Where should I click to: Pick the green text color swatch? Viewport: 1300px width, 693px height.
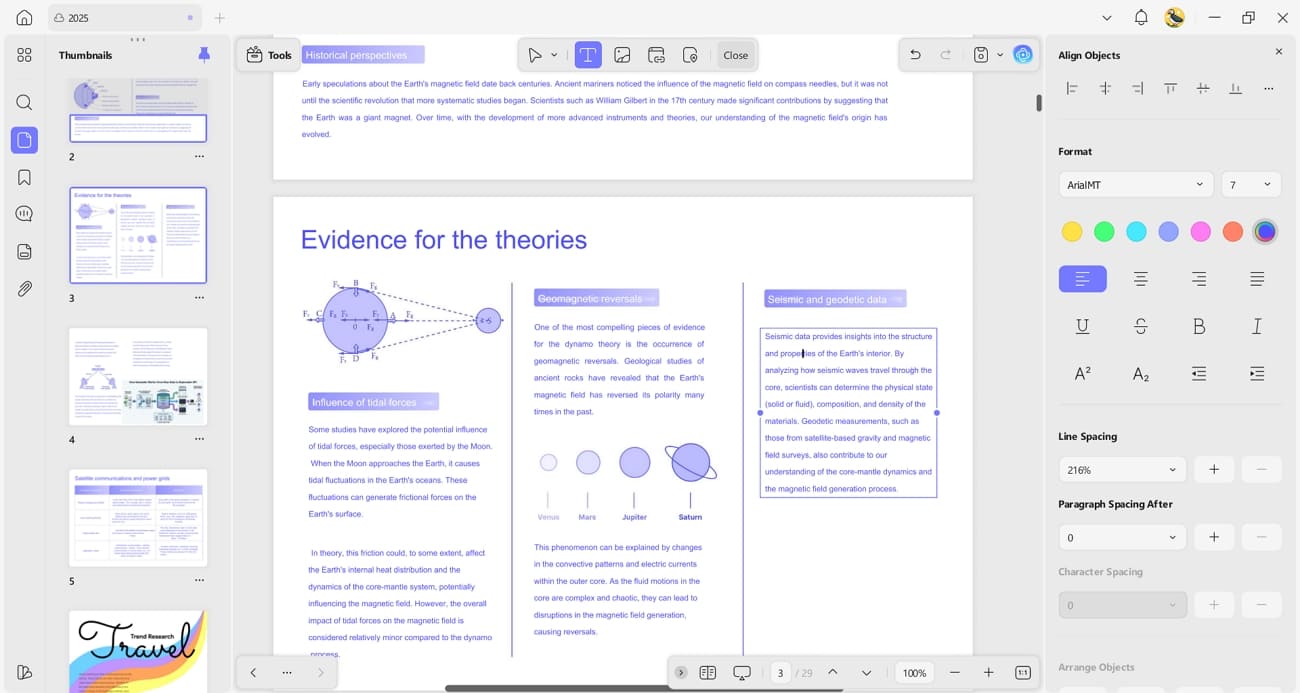click(x=1104, y=232)
